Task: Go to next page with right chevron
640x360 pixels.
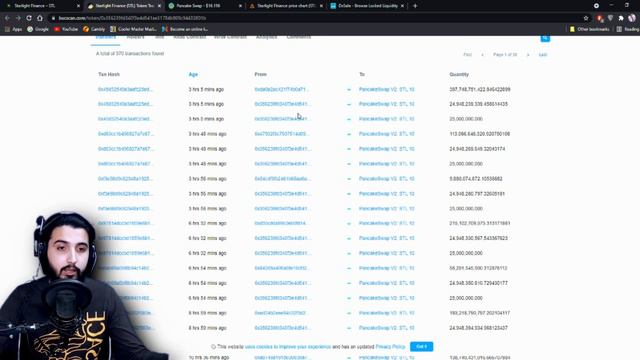Action: [528, 55]
